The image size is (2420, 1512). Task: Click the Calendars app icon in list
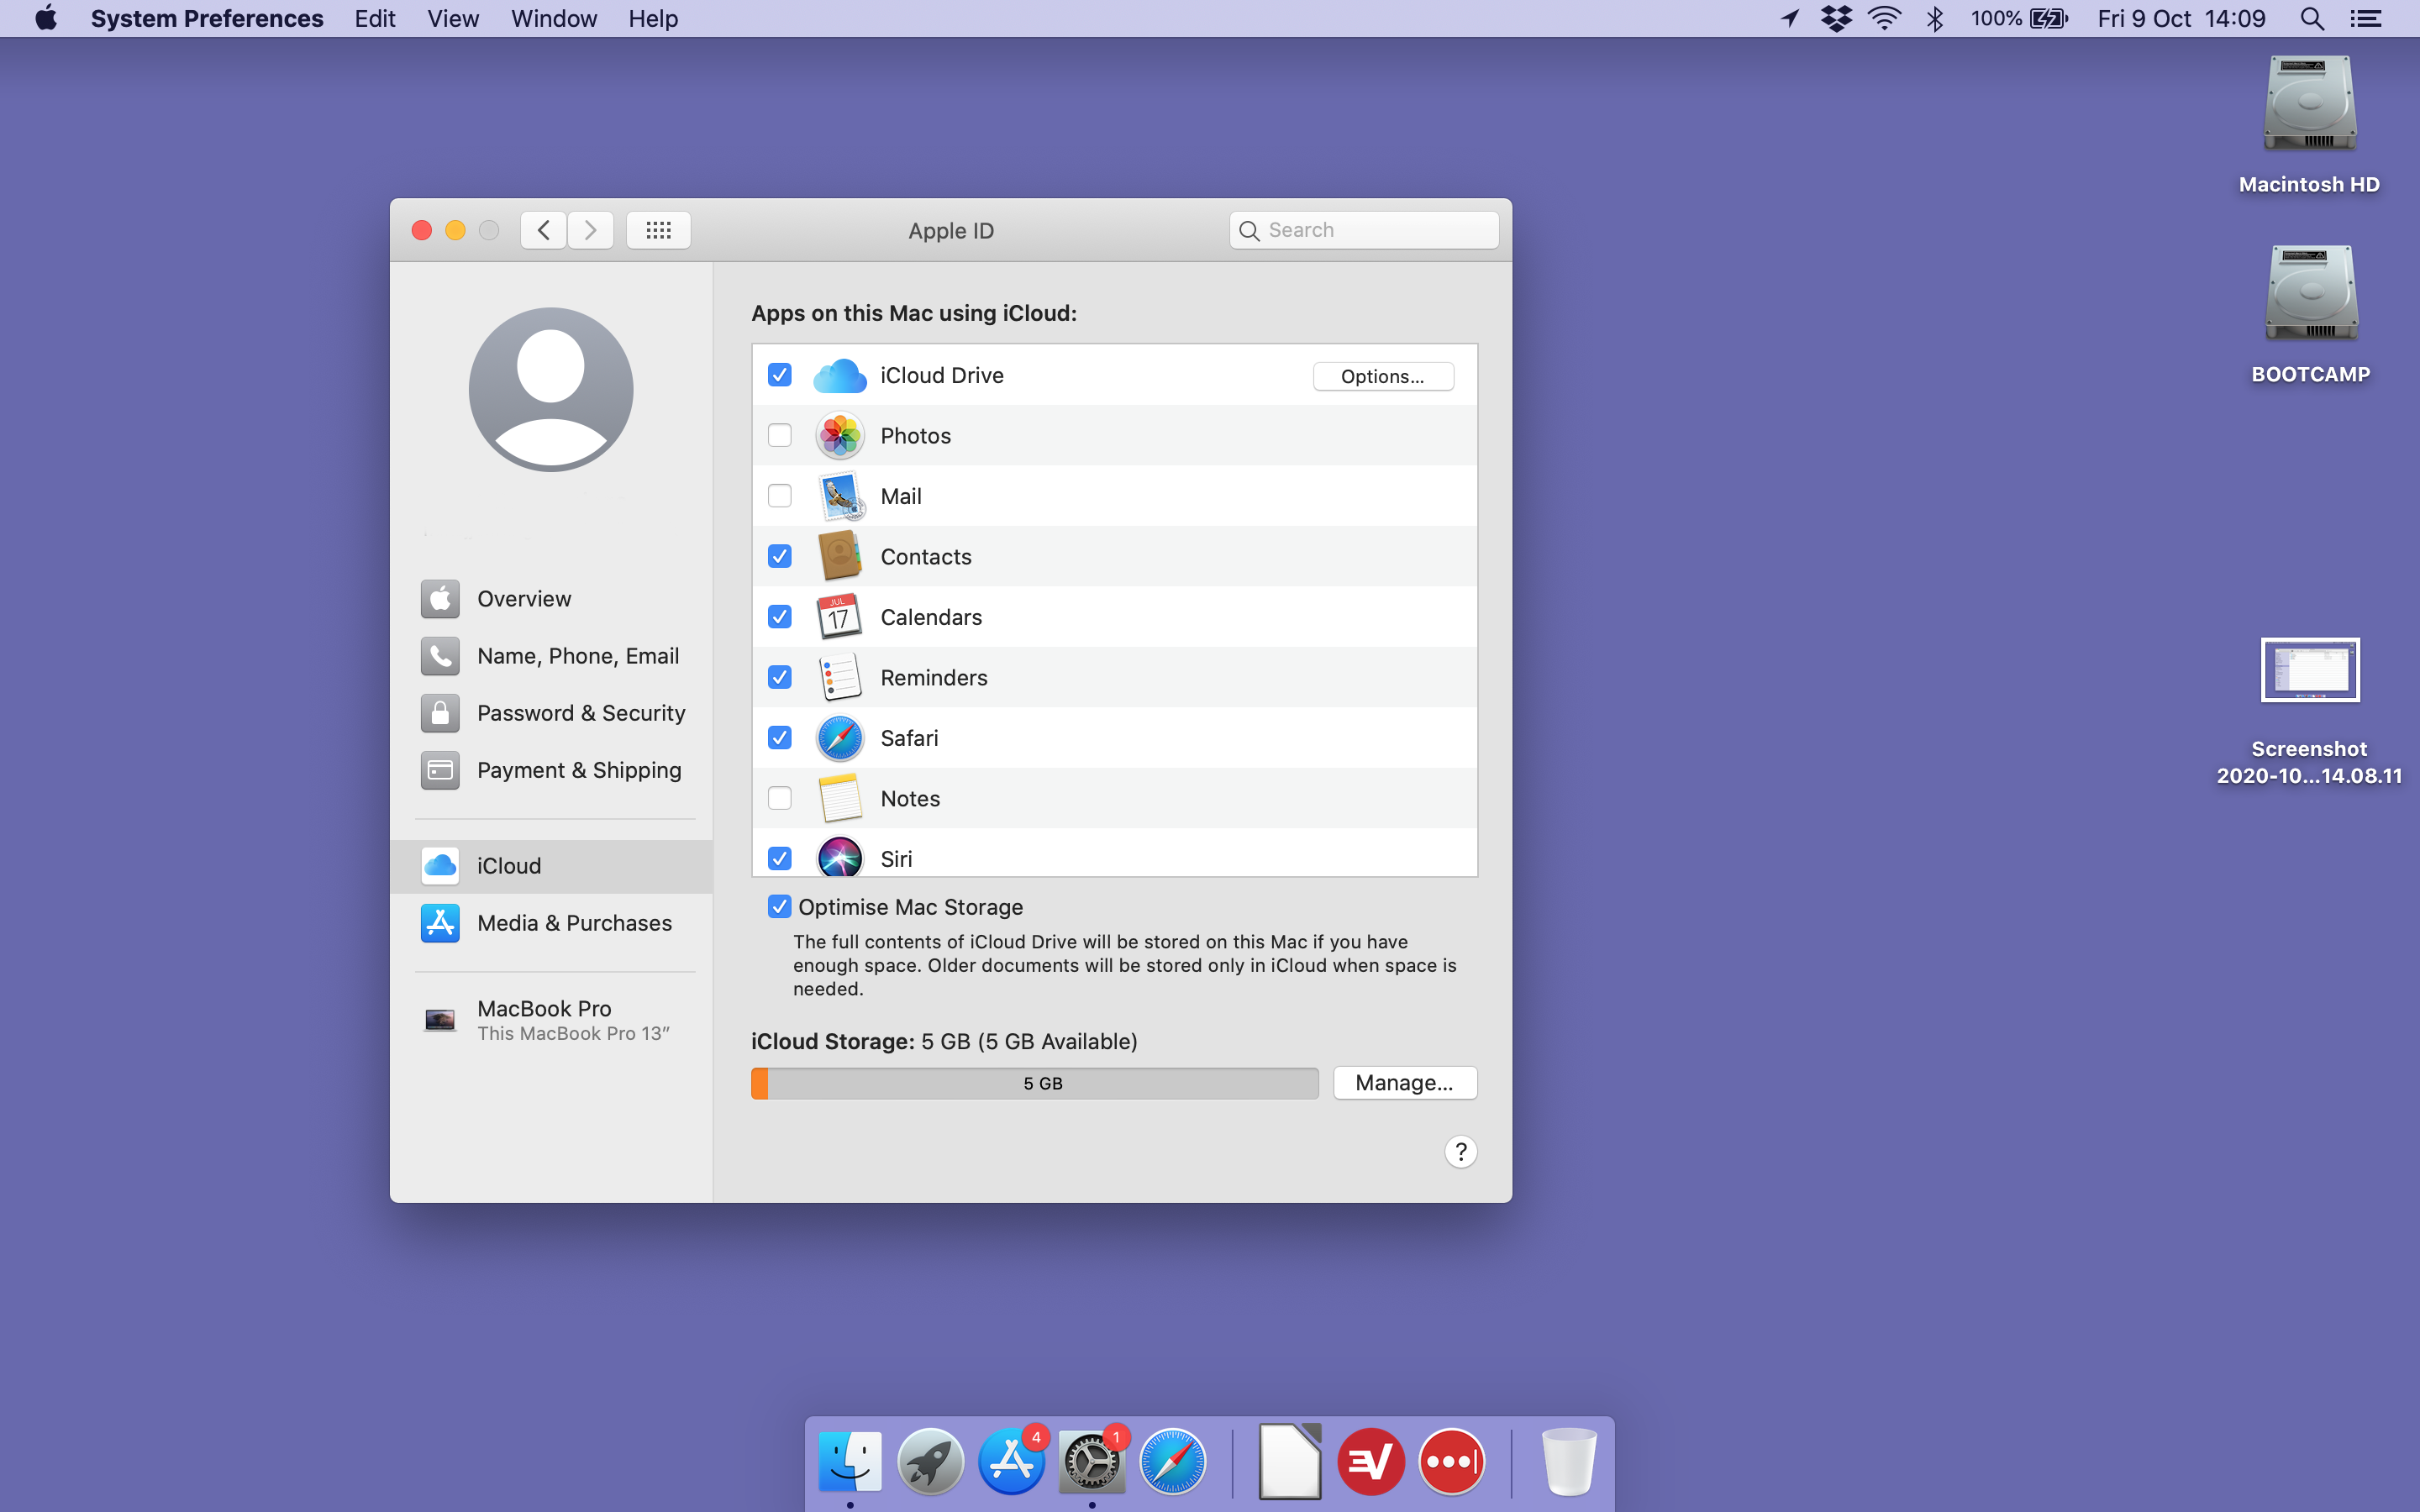click(x=840, y=617)
